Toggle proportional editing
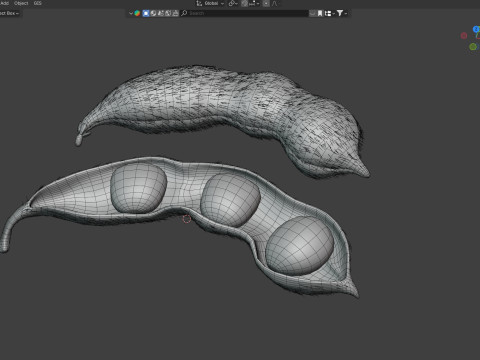The width and height of the screenshot is (480, 360). coord(266,3)
